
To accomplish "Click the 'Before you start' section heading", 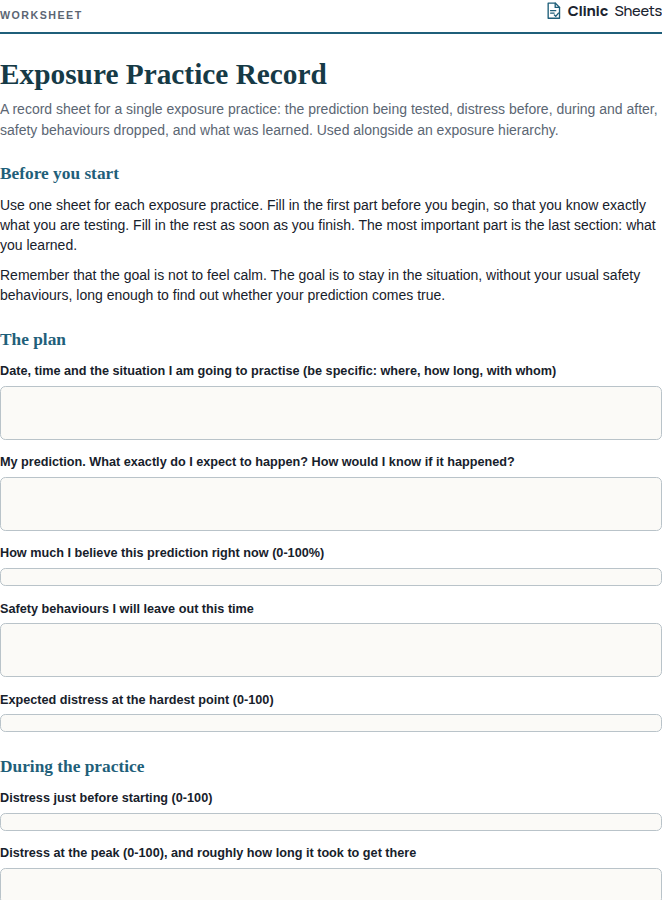I will [x=60, y=173].
